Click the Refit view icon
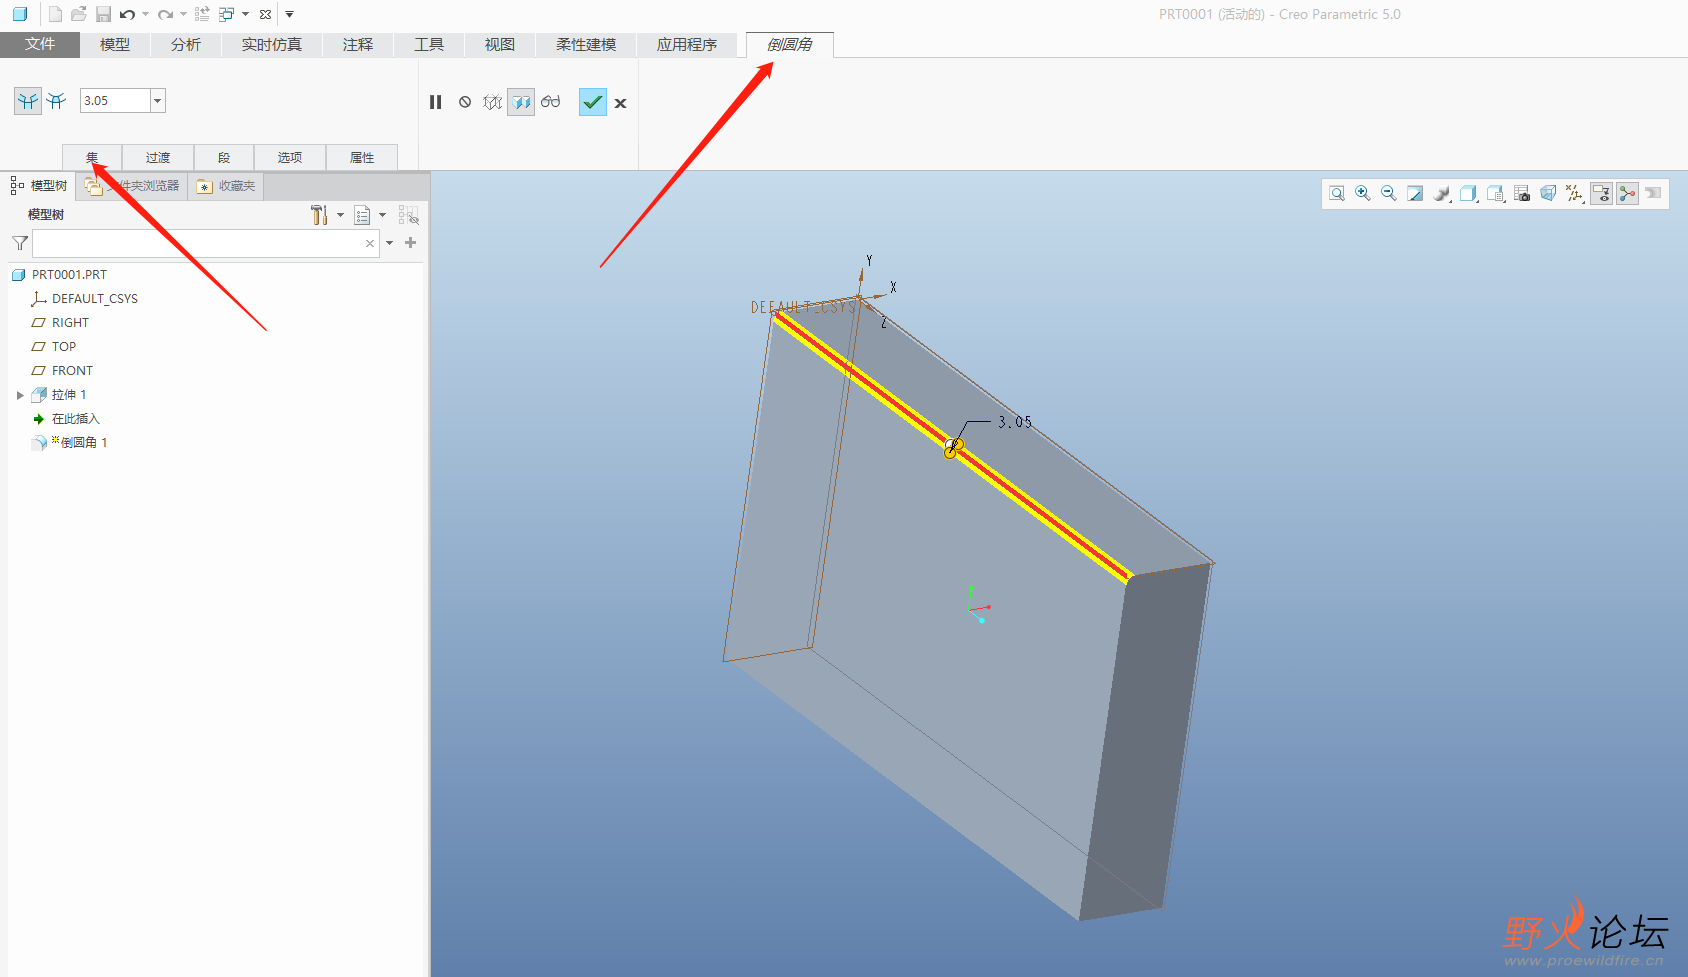Screen dimensions: 1688x977 [1337, 194]
